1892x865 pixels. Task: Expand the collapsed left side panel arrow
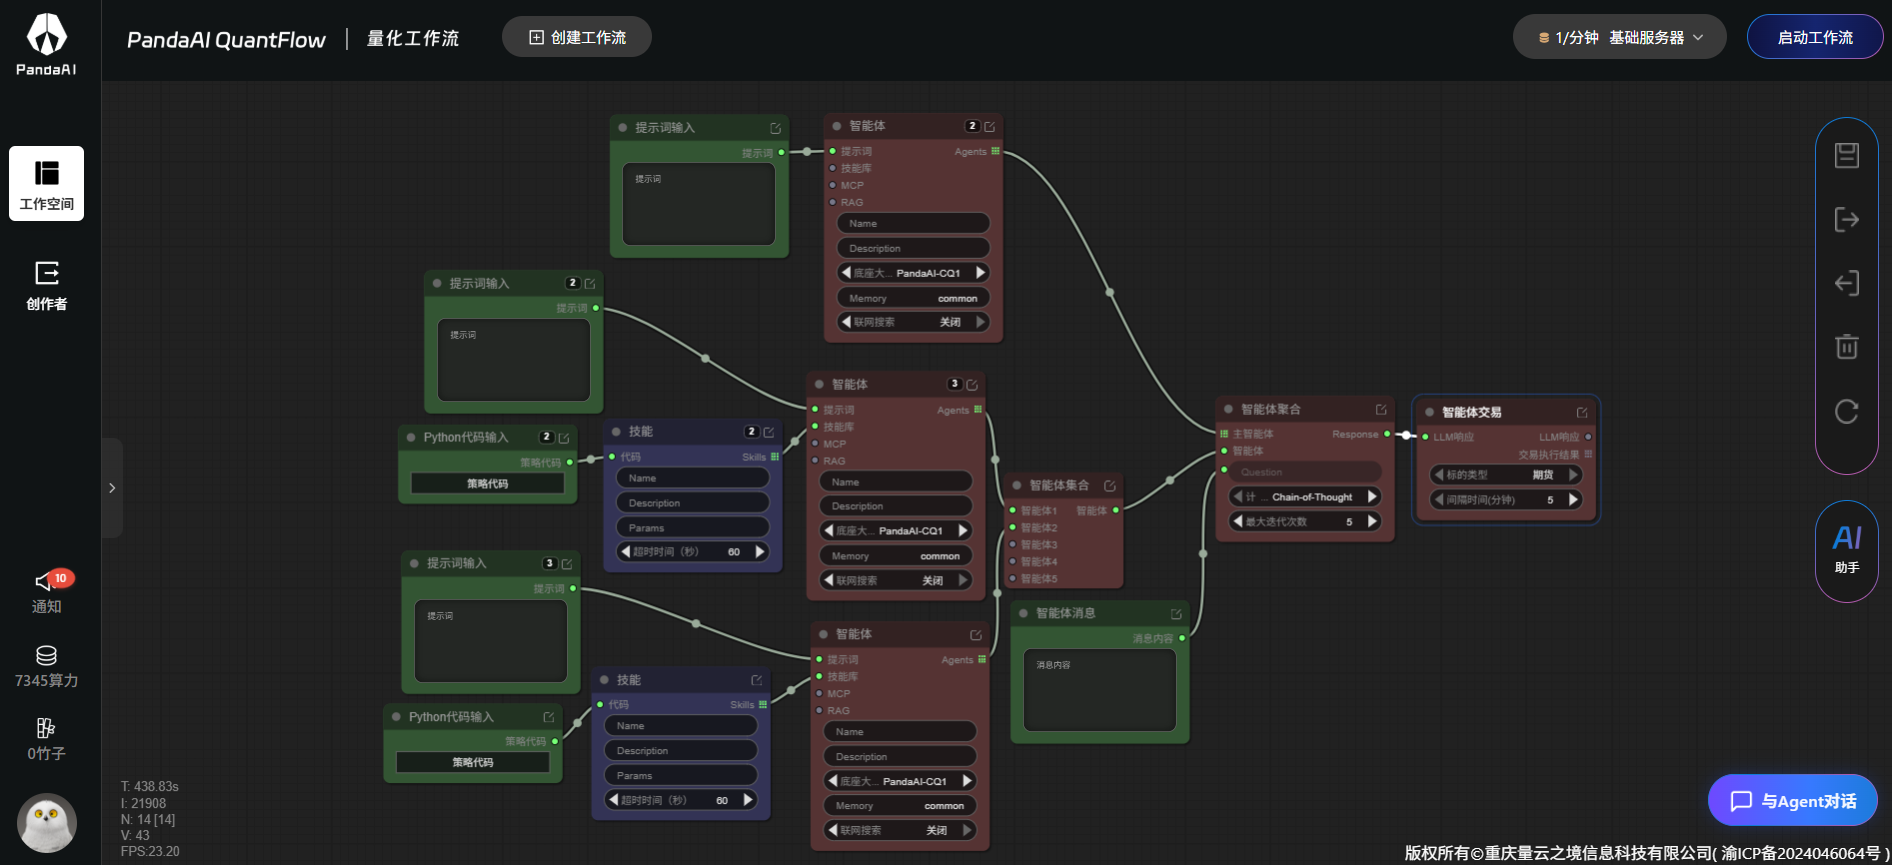[112, 488]
